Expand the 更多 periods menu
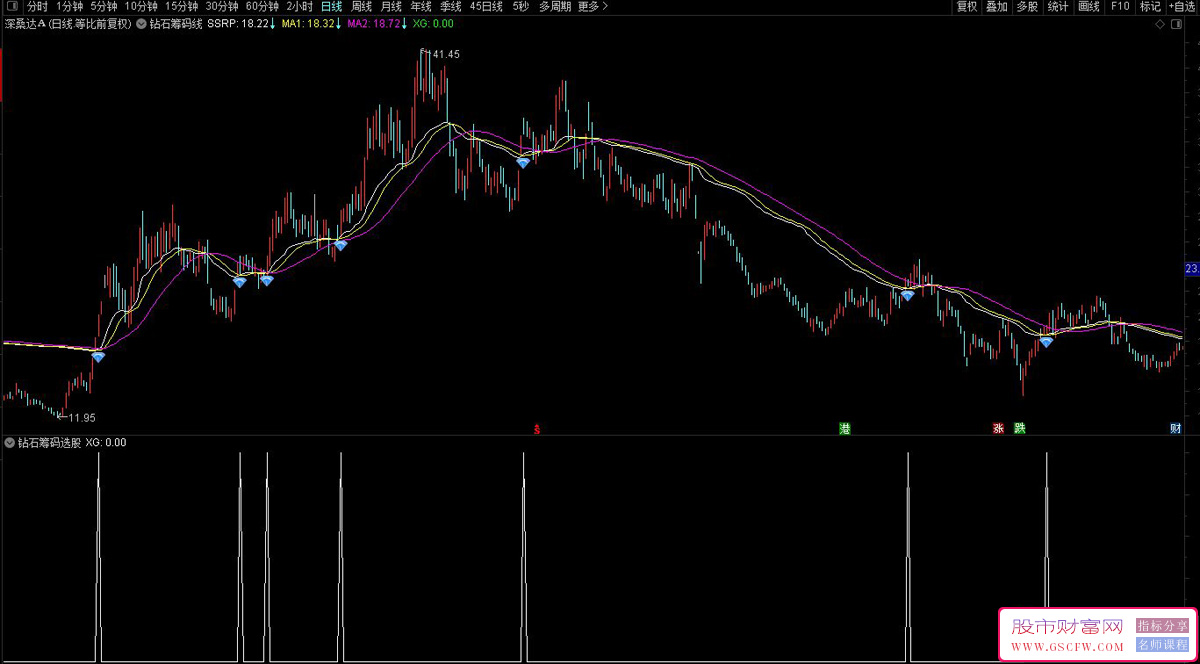 [593, 6]
